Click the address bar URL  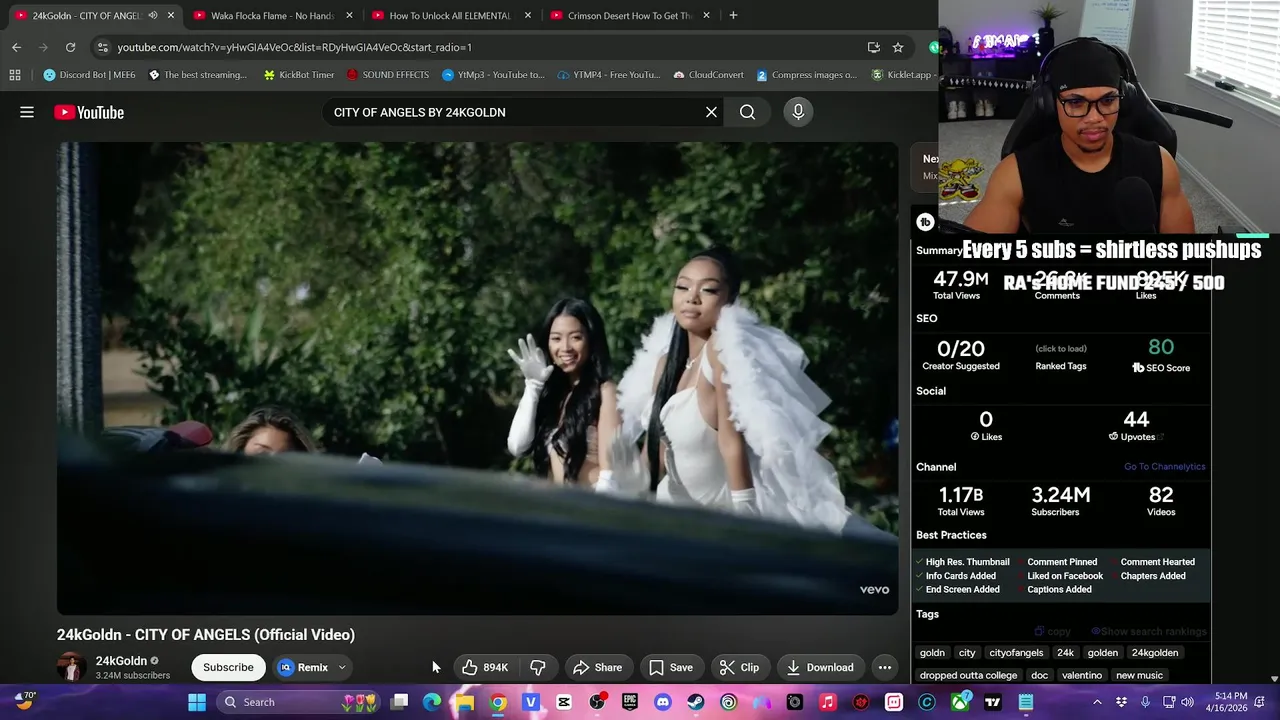point(294,47)
